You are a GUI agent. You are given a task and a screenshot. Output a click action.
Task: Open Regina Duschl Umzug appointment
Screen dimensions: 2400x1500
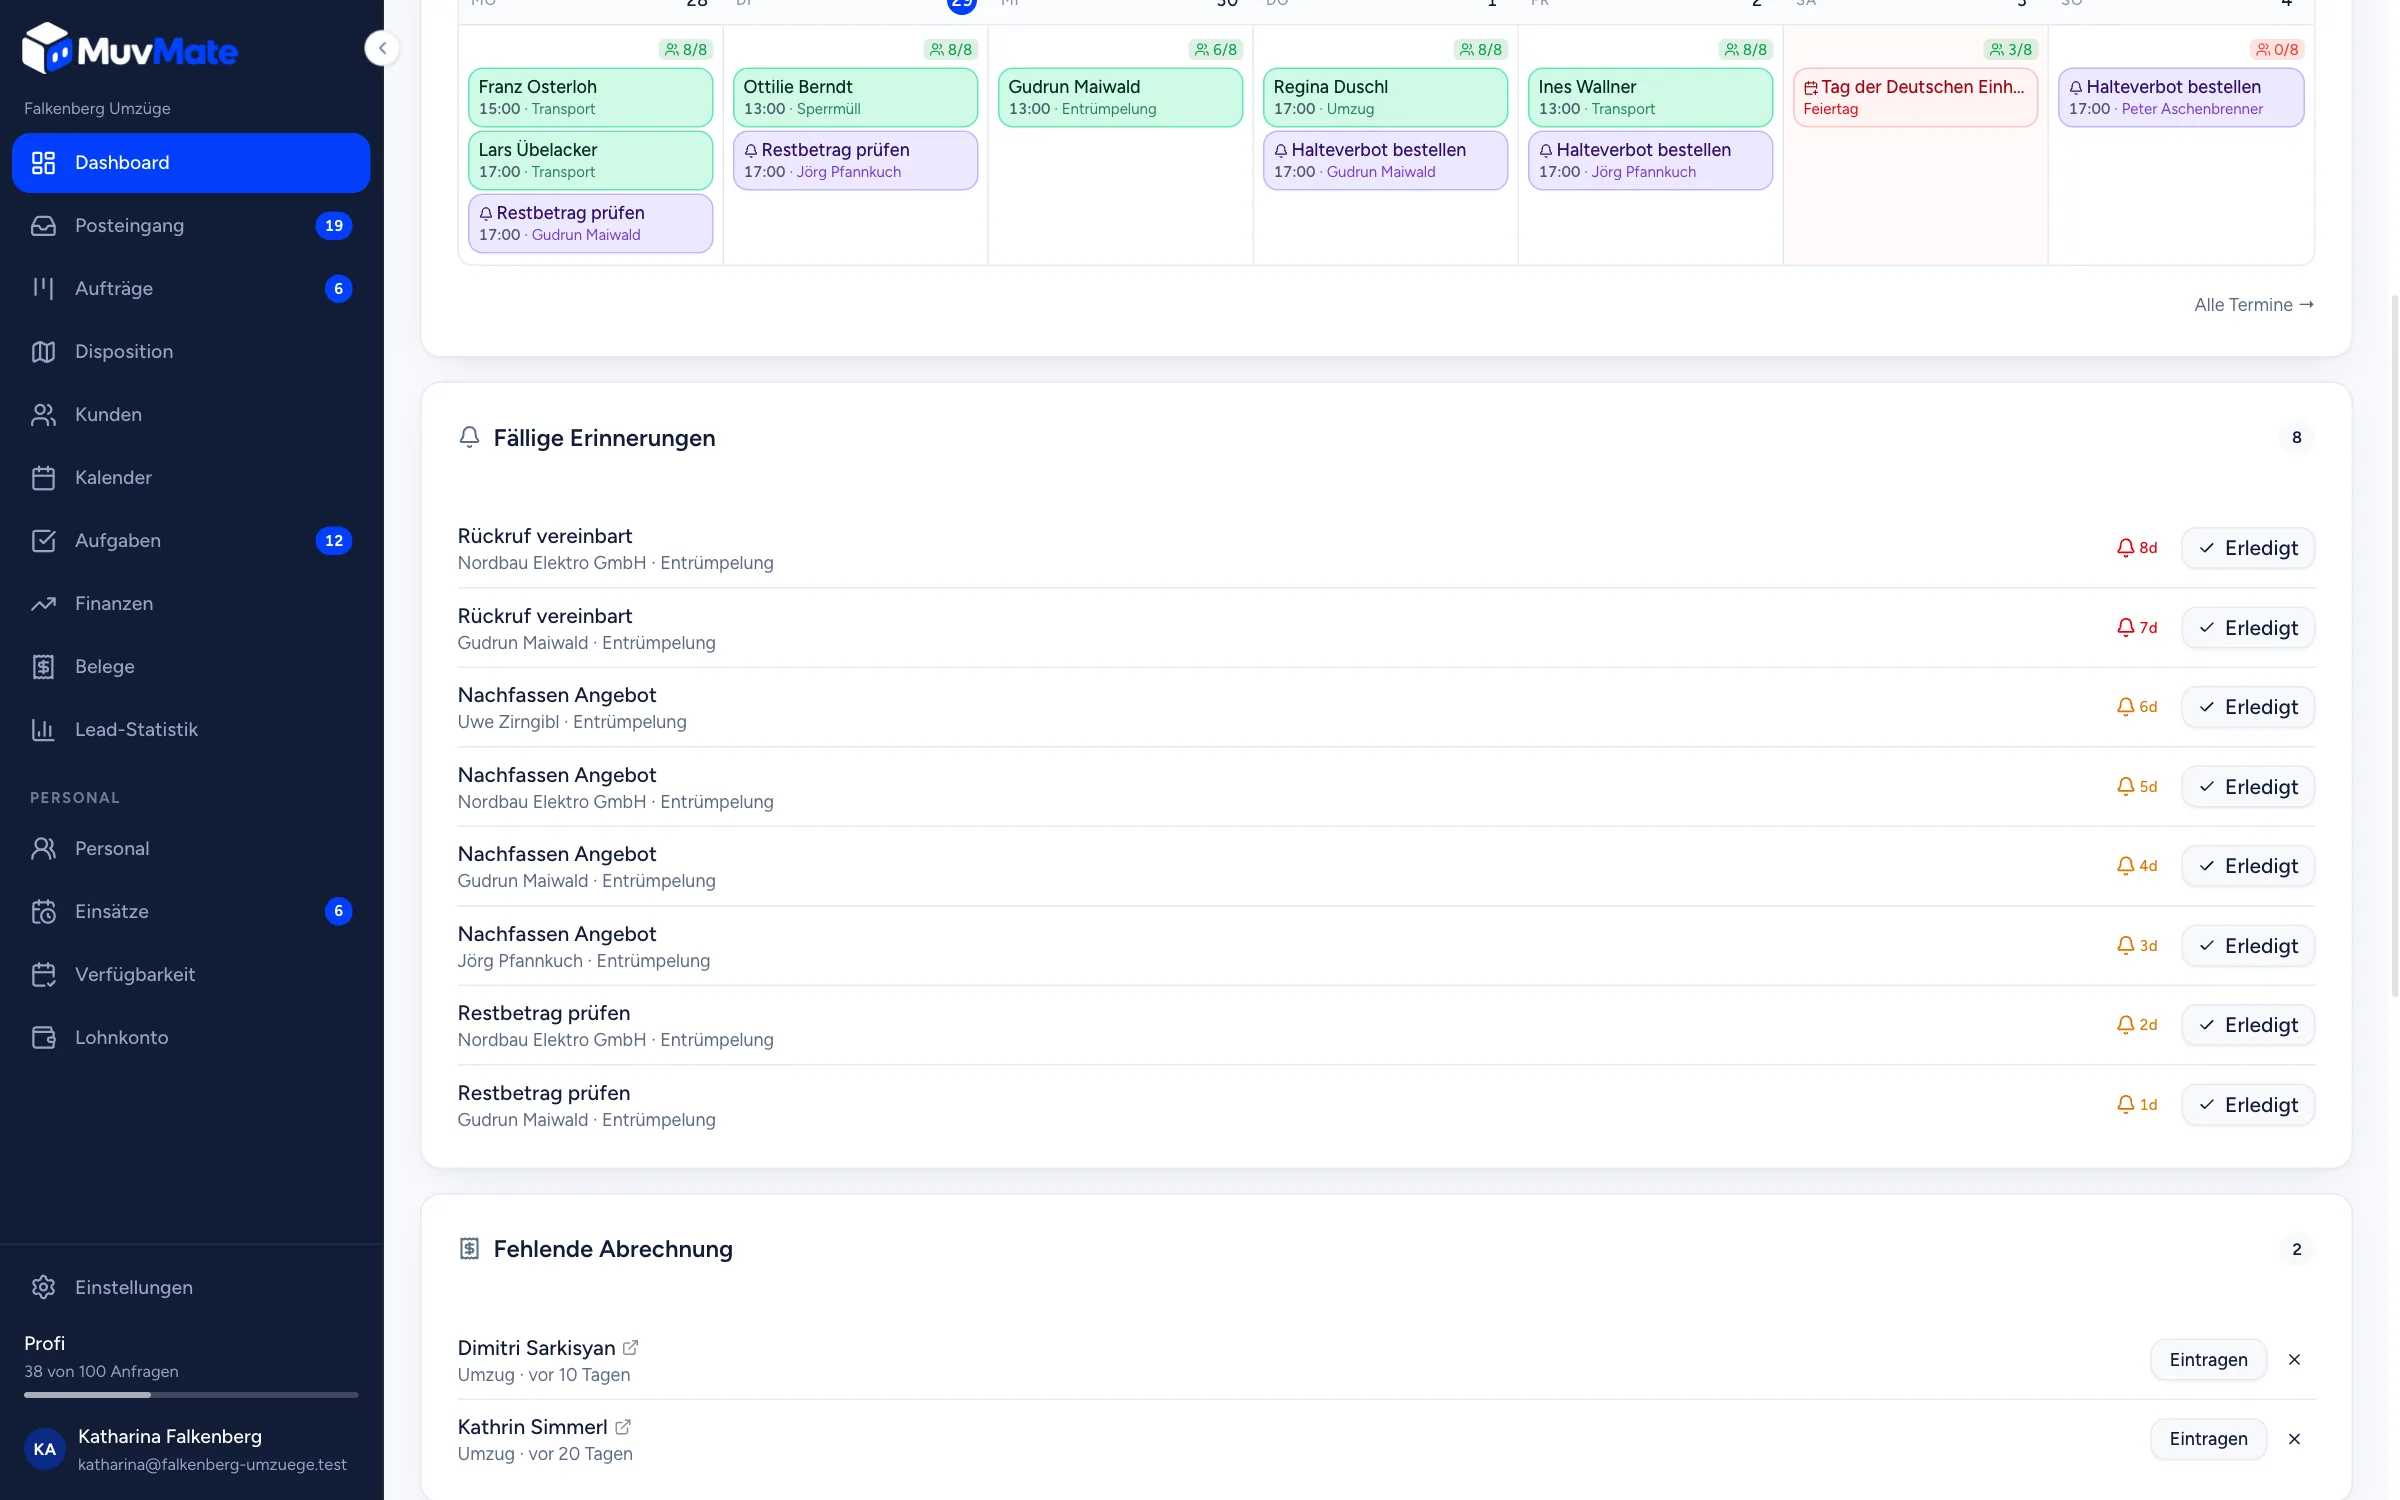pos(1385,97)
